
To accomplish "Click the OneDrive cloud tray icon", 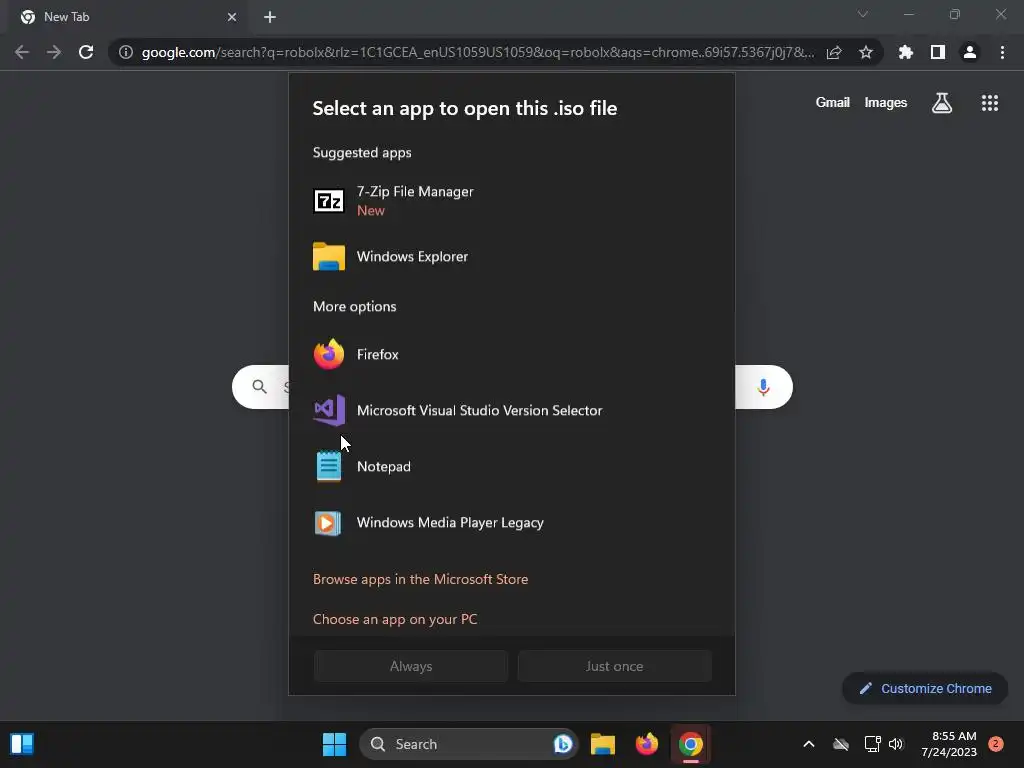I will 840,744.
